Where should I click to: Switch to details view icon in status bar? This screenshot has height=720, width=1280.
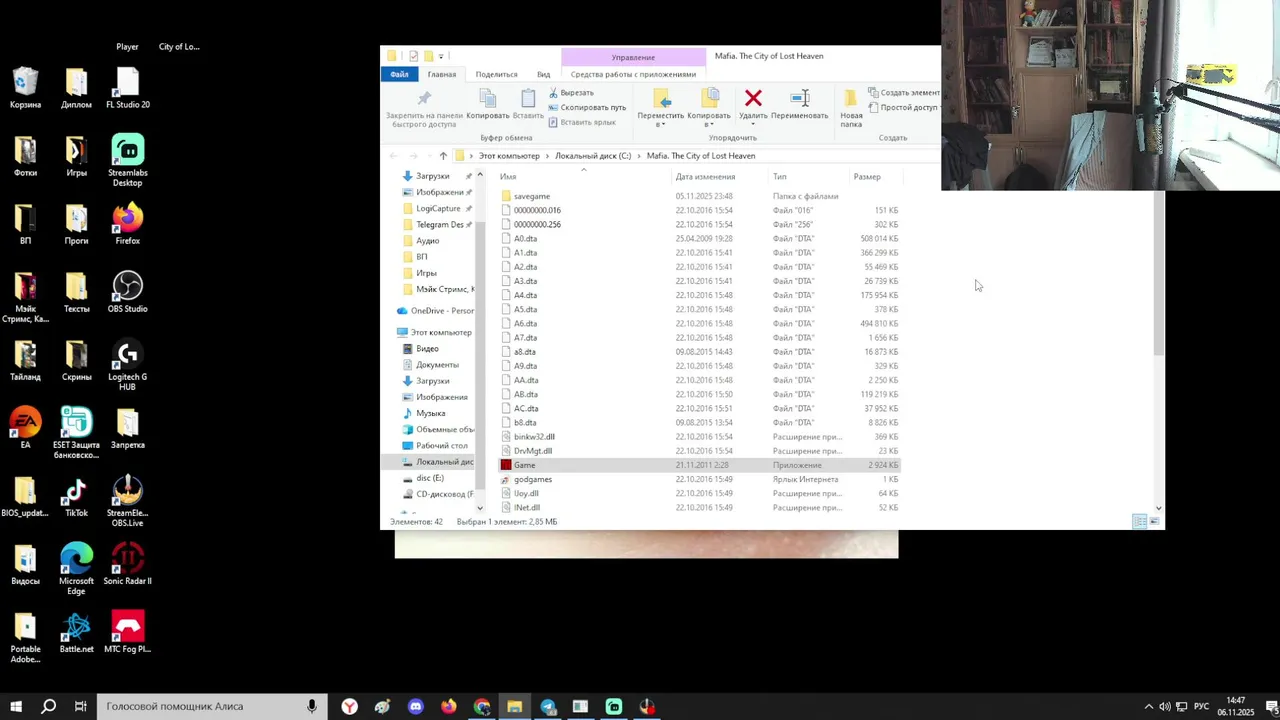coord(1140,522)
